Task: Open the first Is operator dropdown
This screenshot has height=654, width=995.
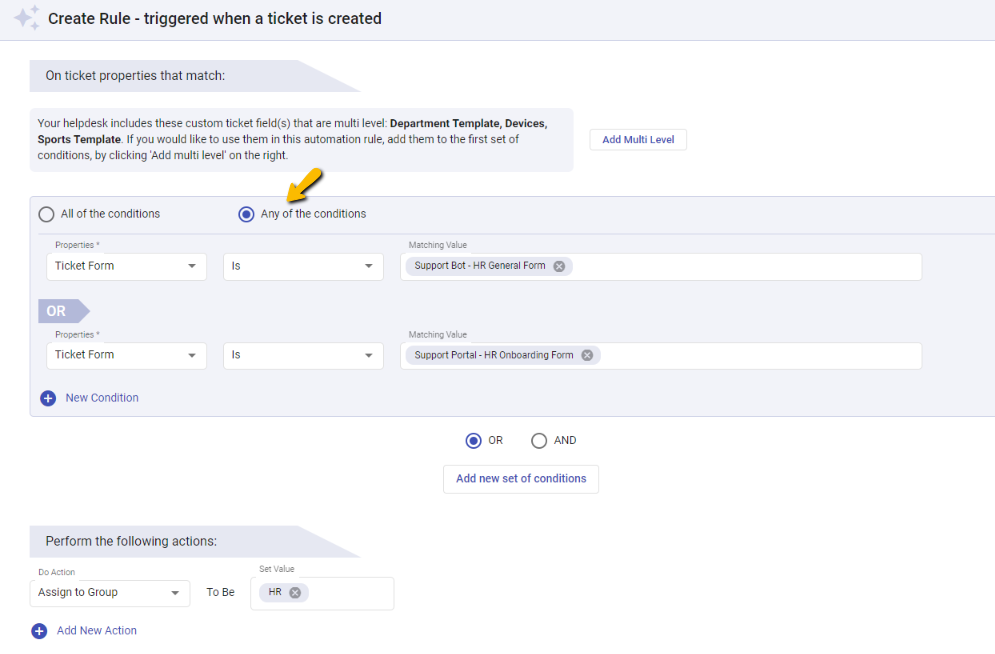Action: [303, 266]
